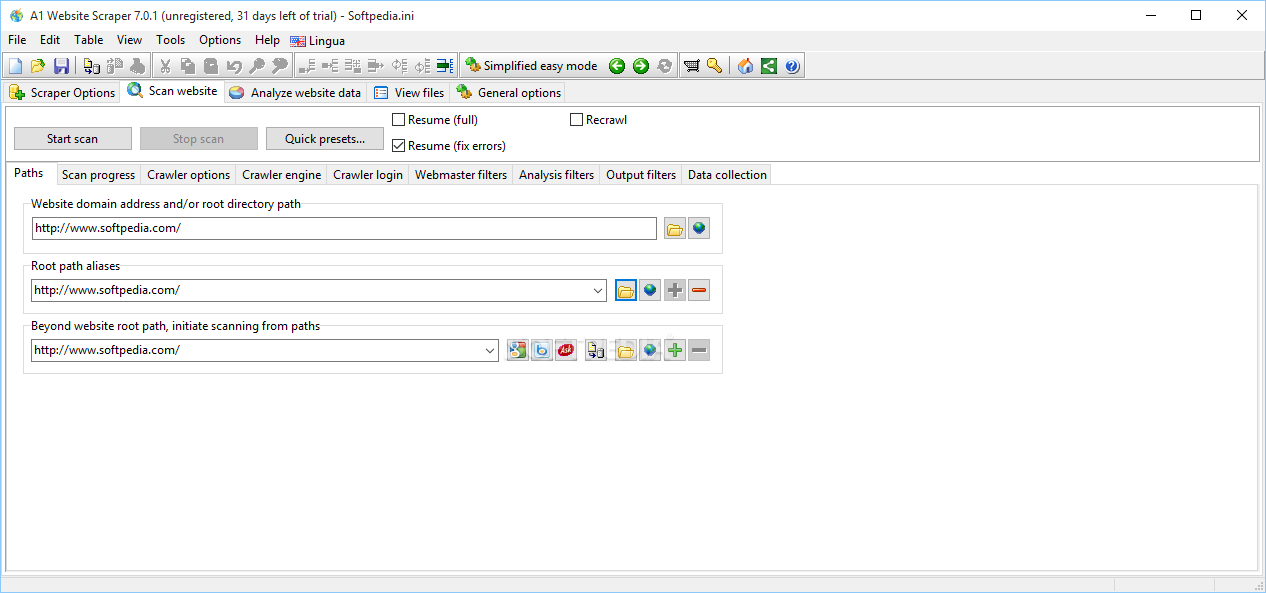1266x593 pixels.
Task: Open the Crawler login sub-tab
Action: (x=368, y=174)
